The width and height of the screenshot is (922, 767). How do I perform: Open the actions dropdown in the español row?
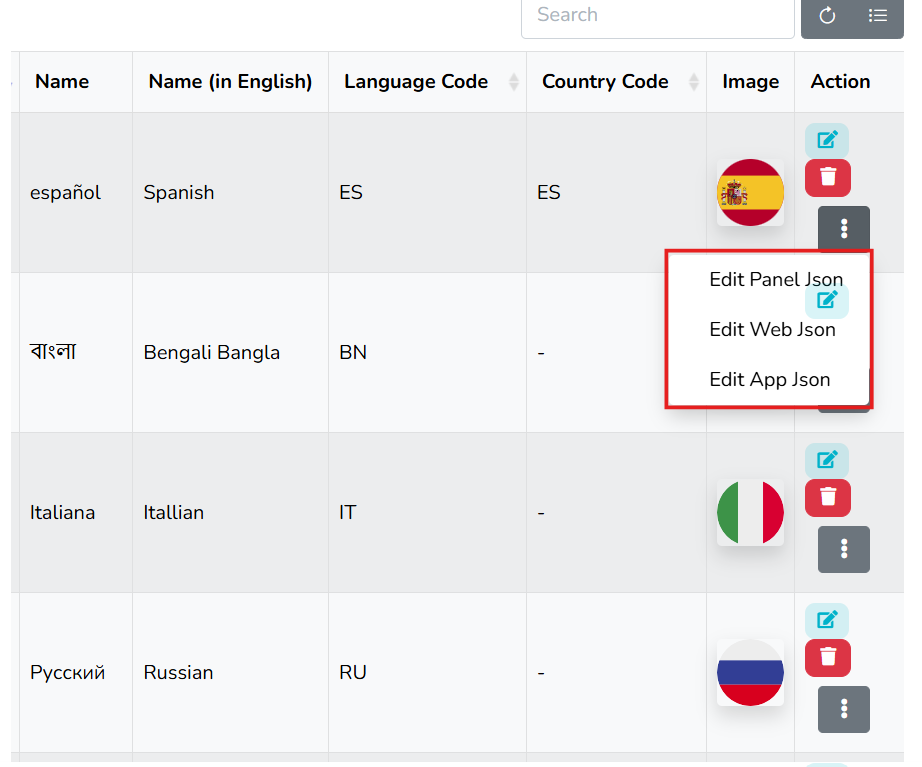pos(843,228)
